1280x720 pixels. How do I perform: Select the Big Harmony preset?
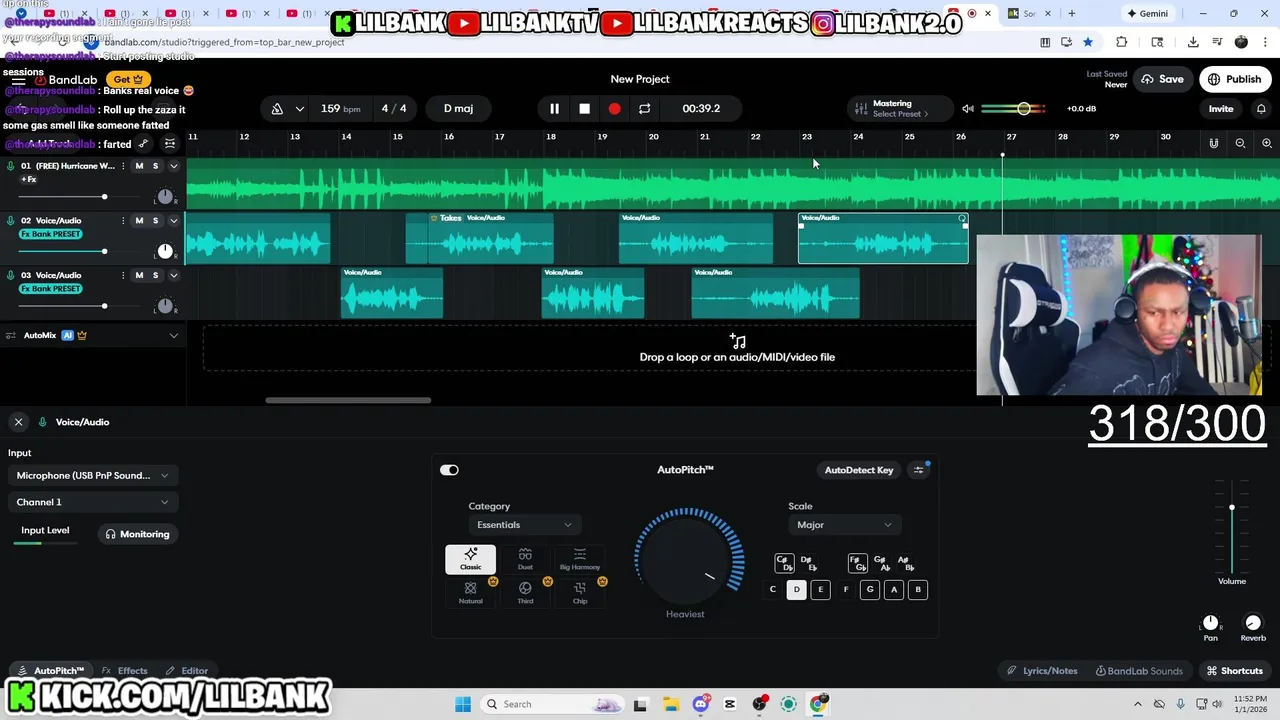click(x=580, y=560)
